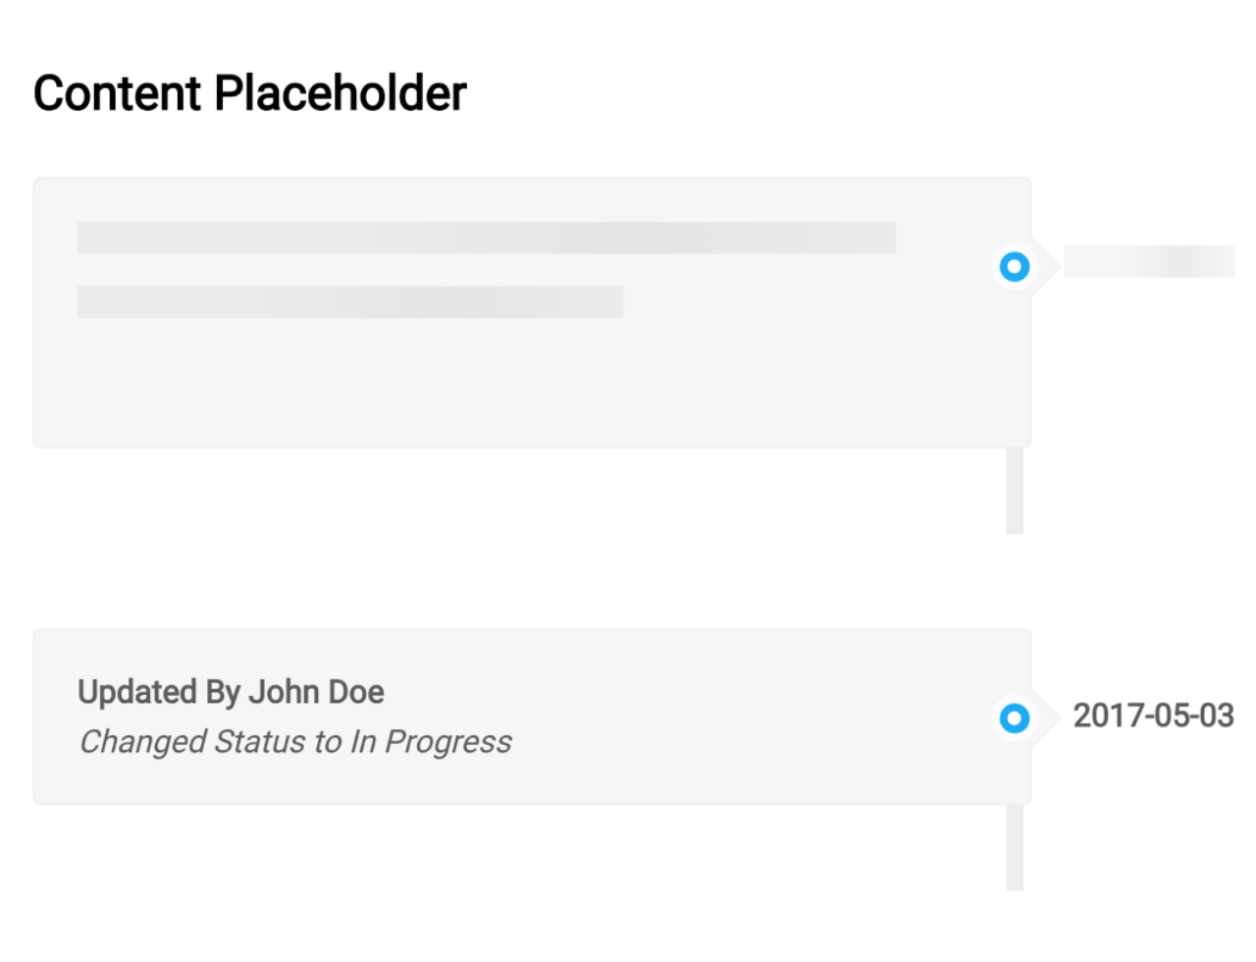The height and width of the screenshot is (962, 1256).
Task: Open the "Updated By John Doe" entry title
Action: (231, 692)
